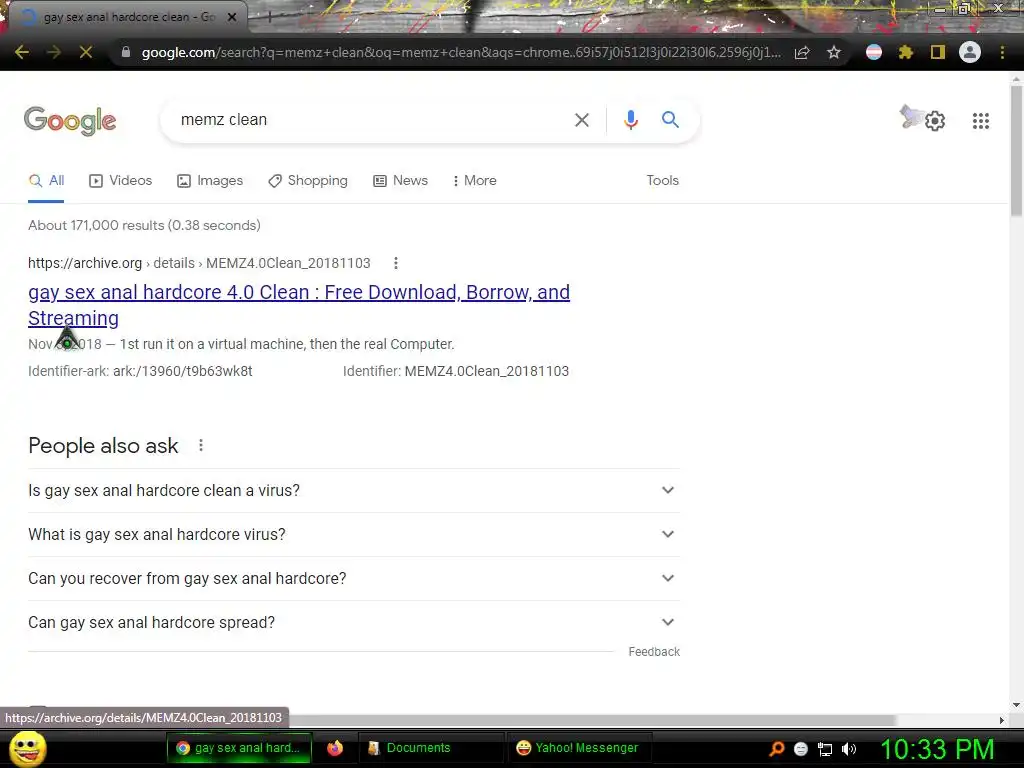Expand 'What is gay sex anal hardcore virus?' question
The image size is (1024, 768).
click(353, 535)
